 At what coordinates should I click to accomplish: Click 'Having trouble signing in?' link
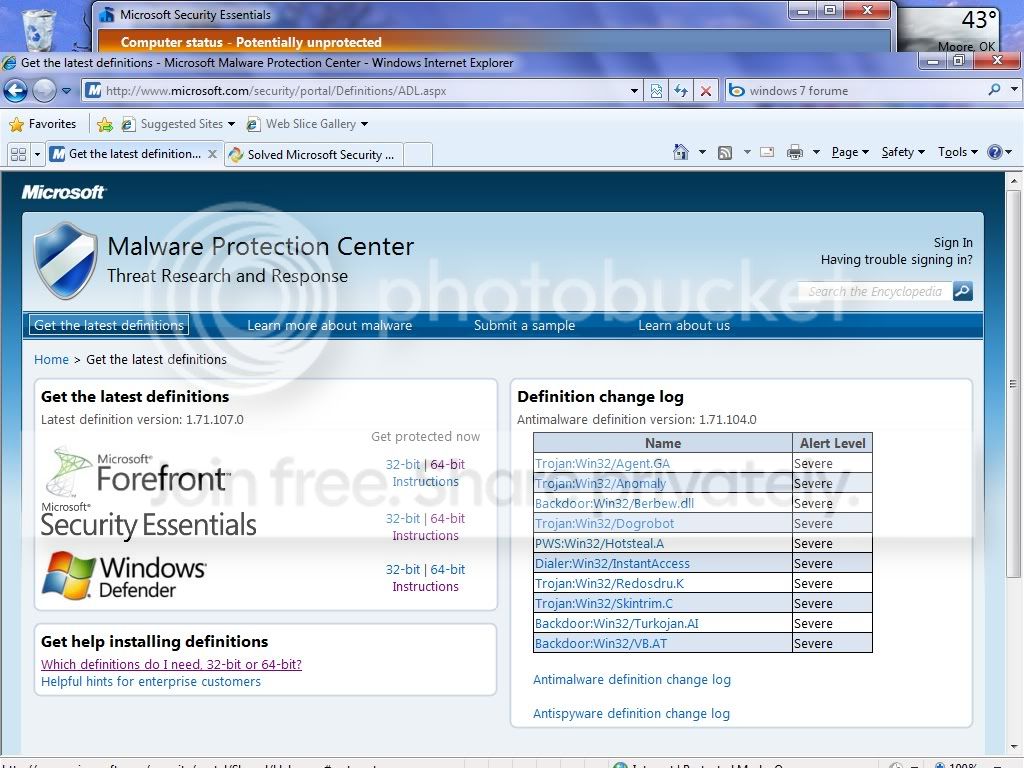coord(897,260)
